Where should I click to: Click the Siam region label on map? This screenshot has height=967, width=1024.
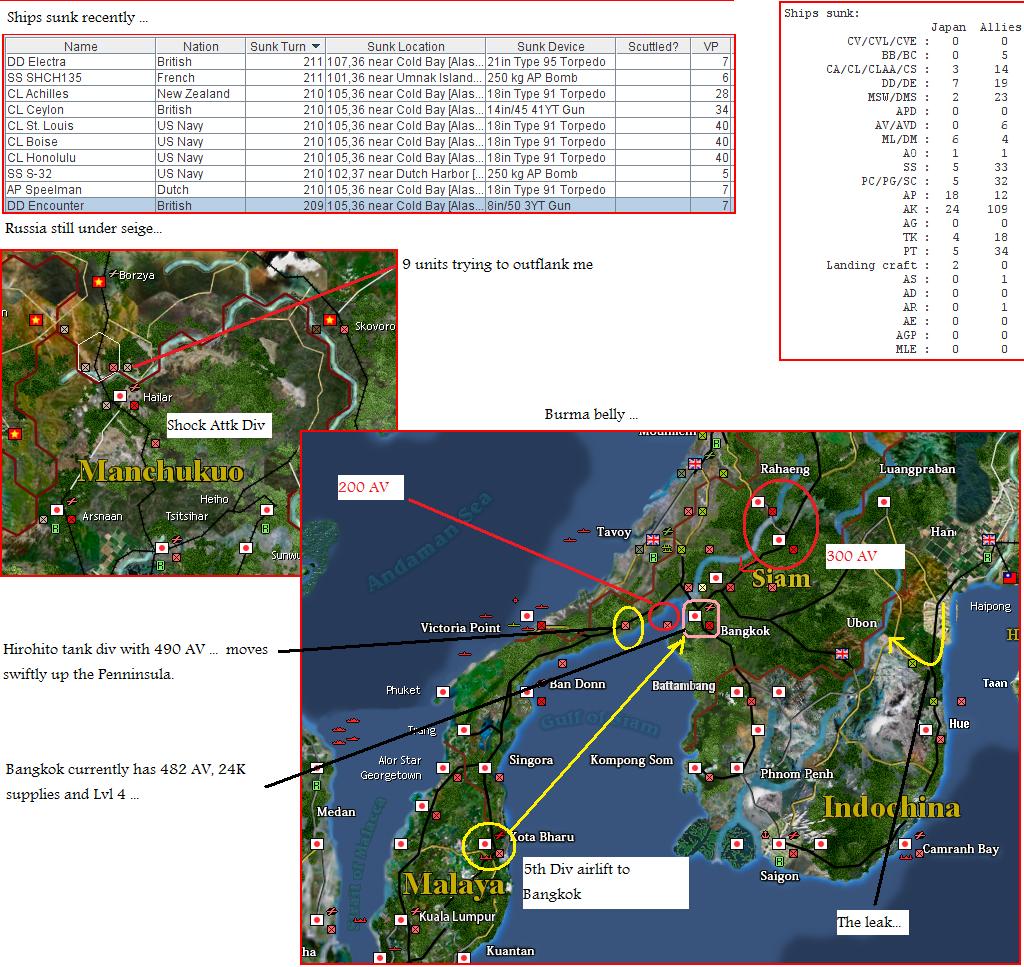tap(781, 579)
